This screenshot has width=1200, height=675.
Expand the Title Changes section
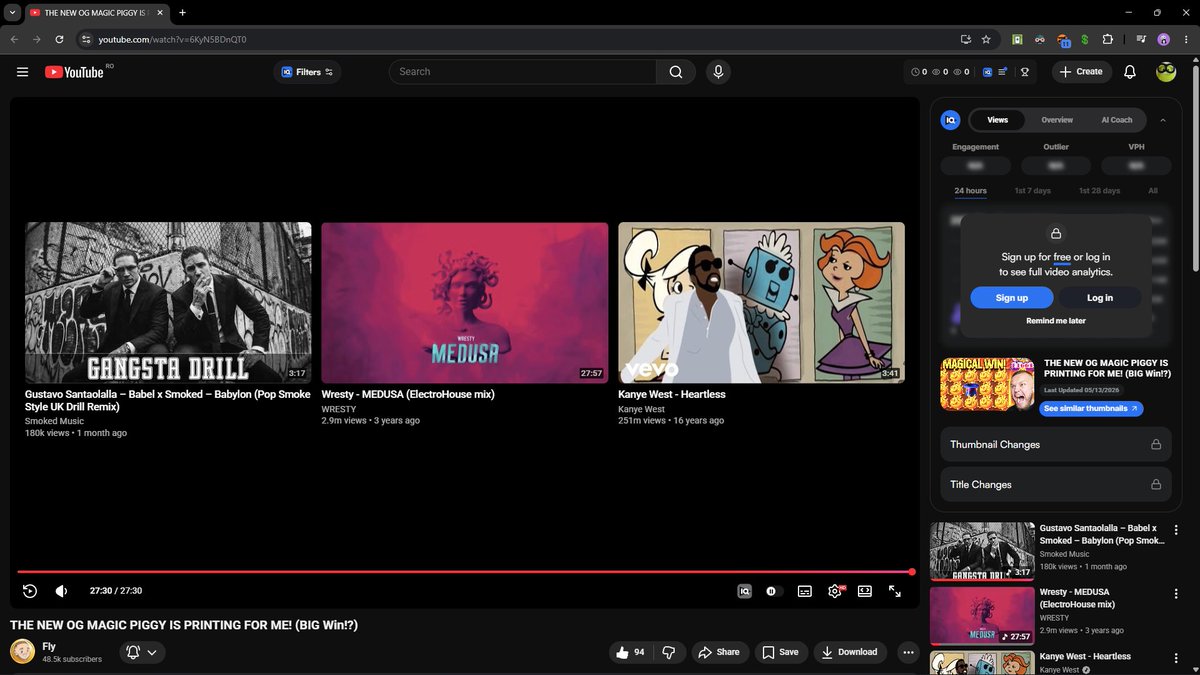point(1055,484)
